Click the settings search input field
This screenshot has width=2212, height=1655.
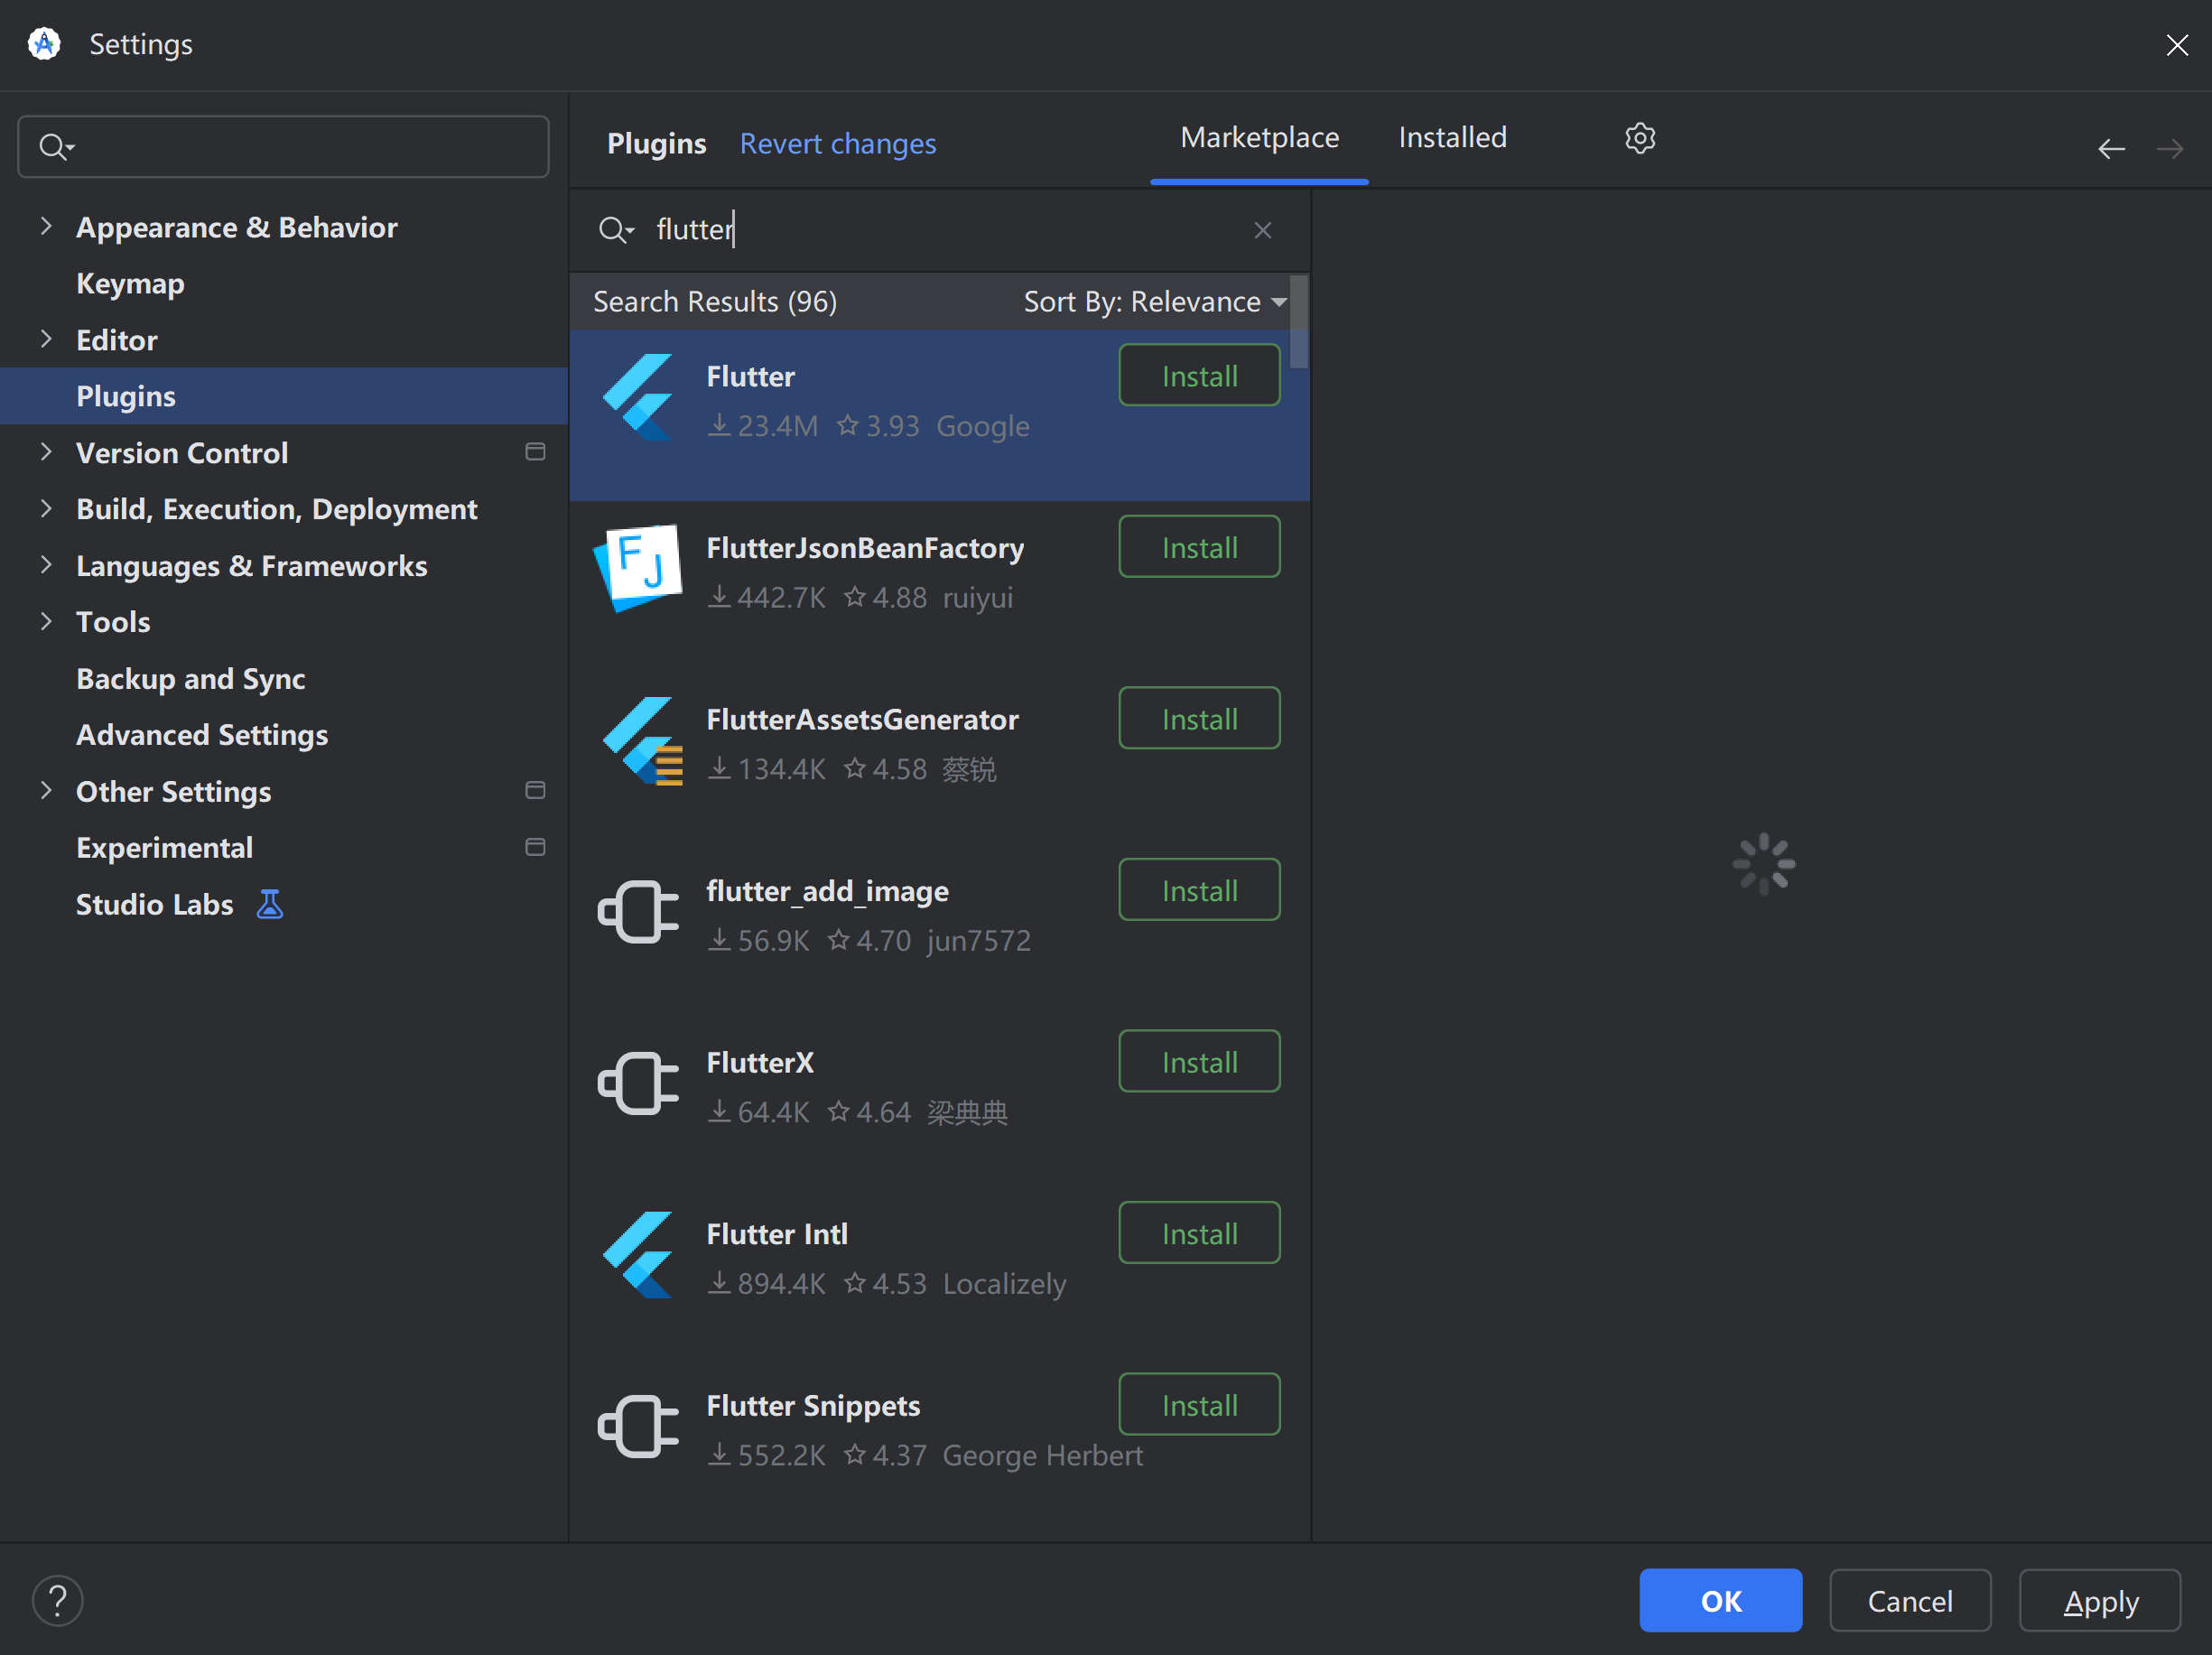(x=300, y=147)
